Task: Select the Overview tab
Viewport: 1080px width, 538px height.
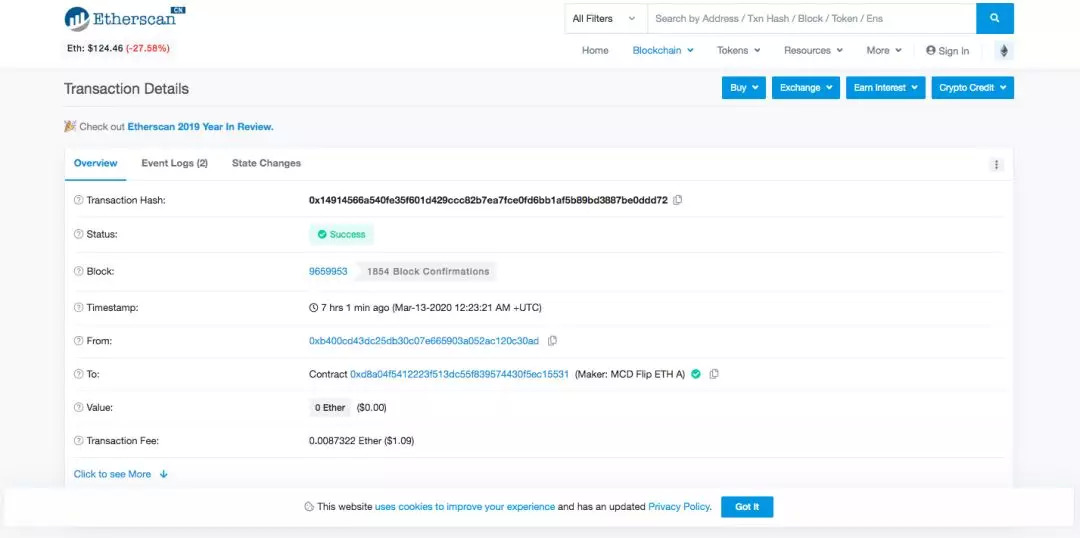Action: (x=96, y=163)
